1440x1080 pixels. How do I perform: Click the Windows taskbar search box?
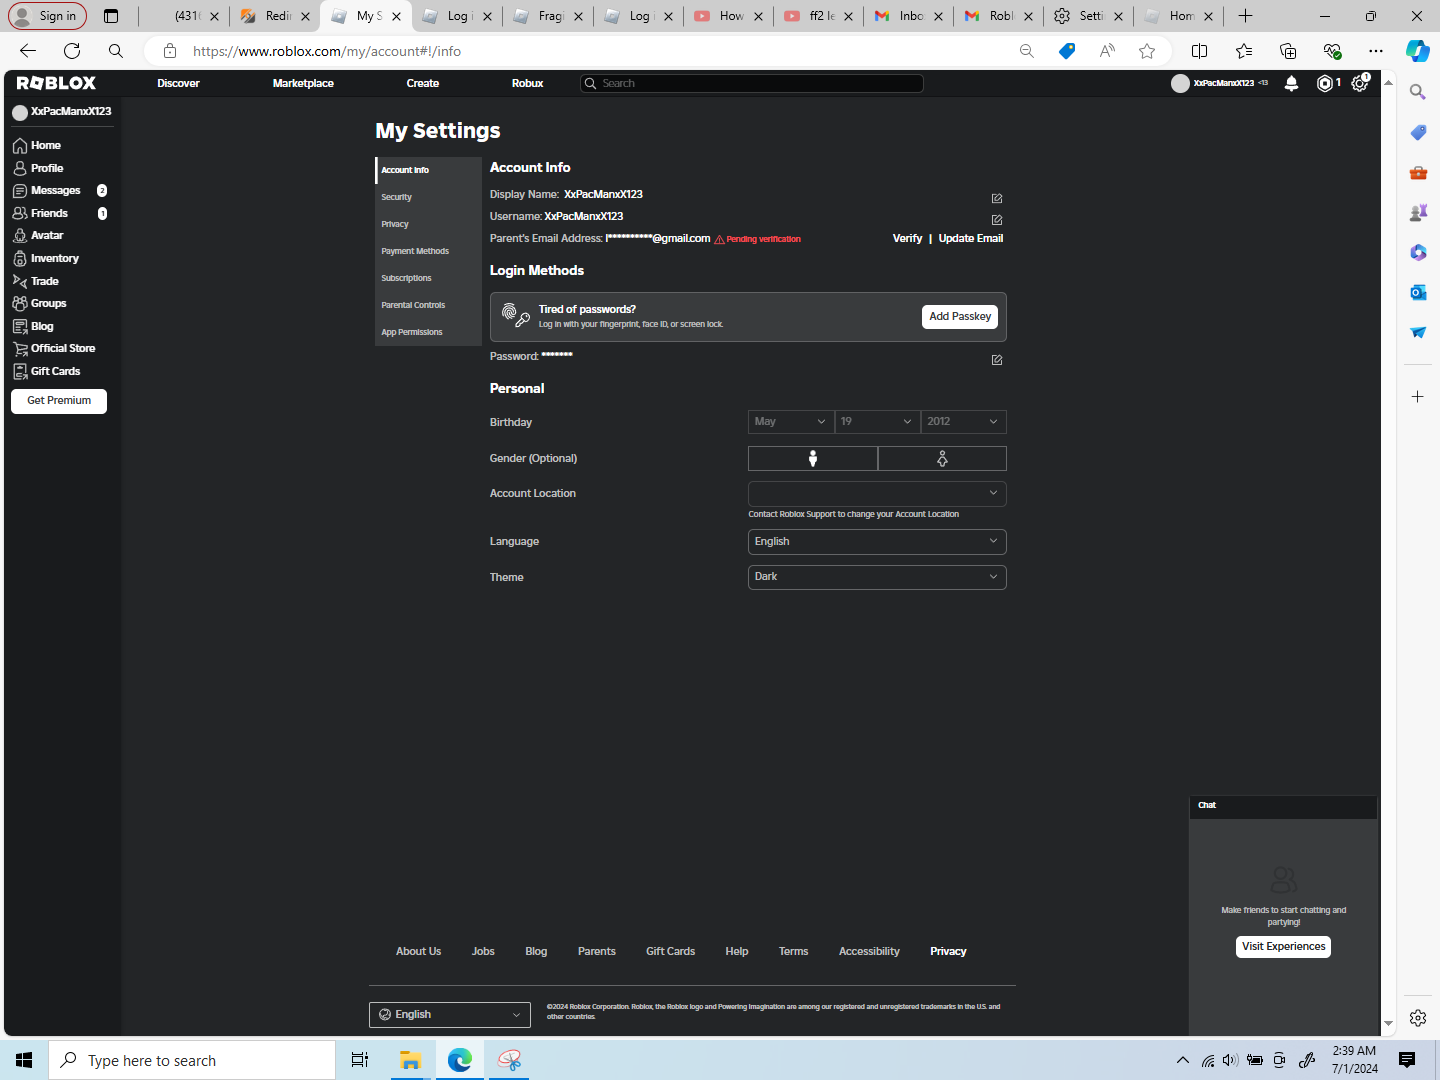point(192,1060)
